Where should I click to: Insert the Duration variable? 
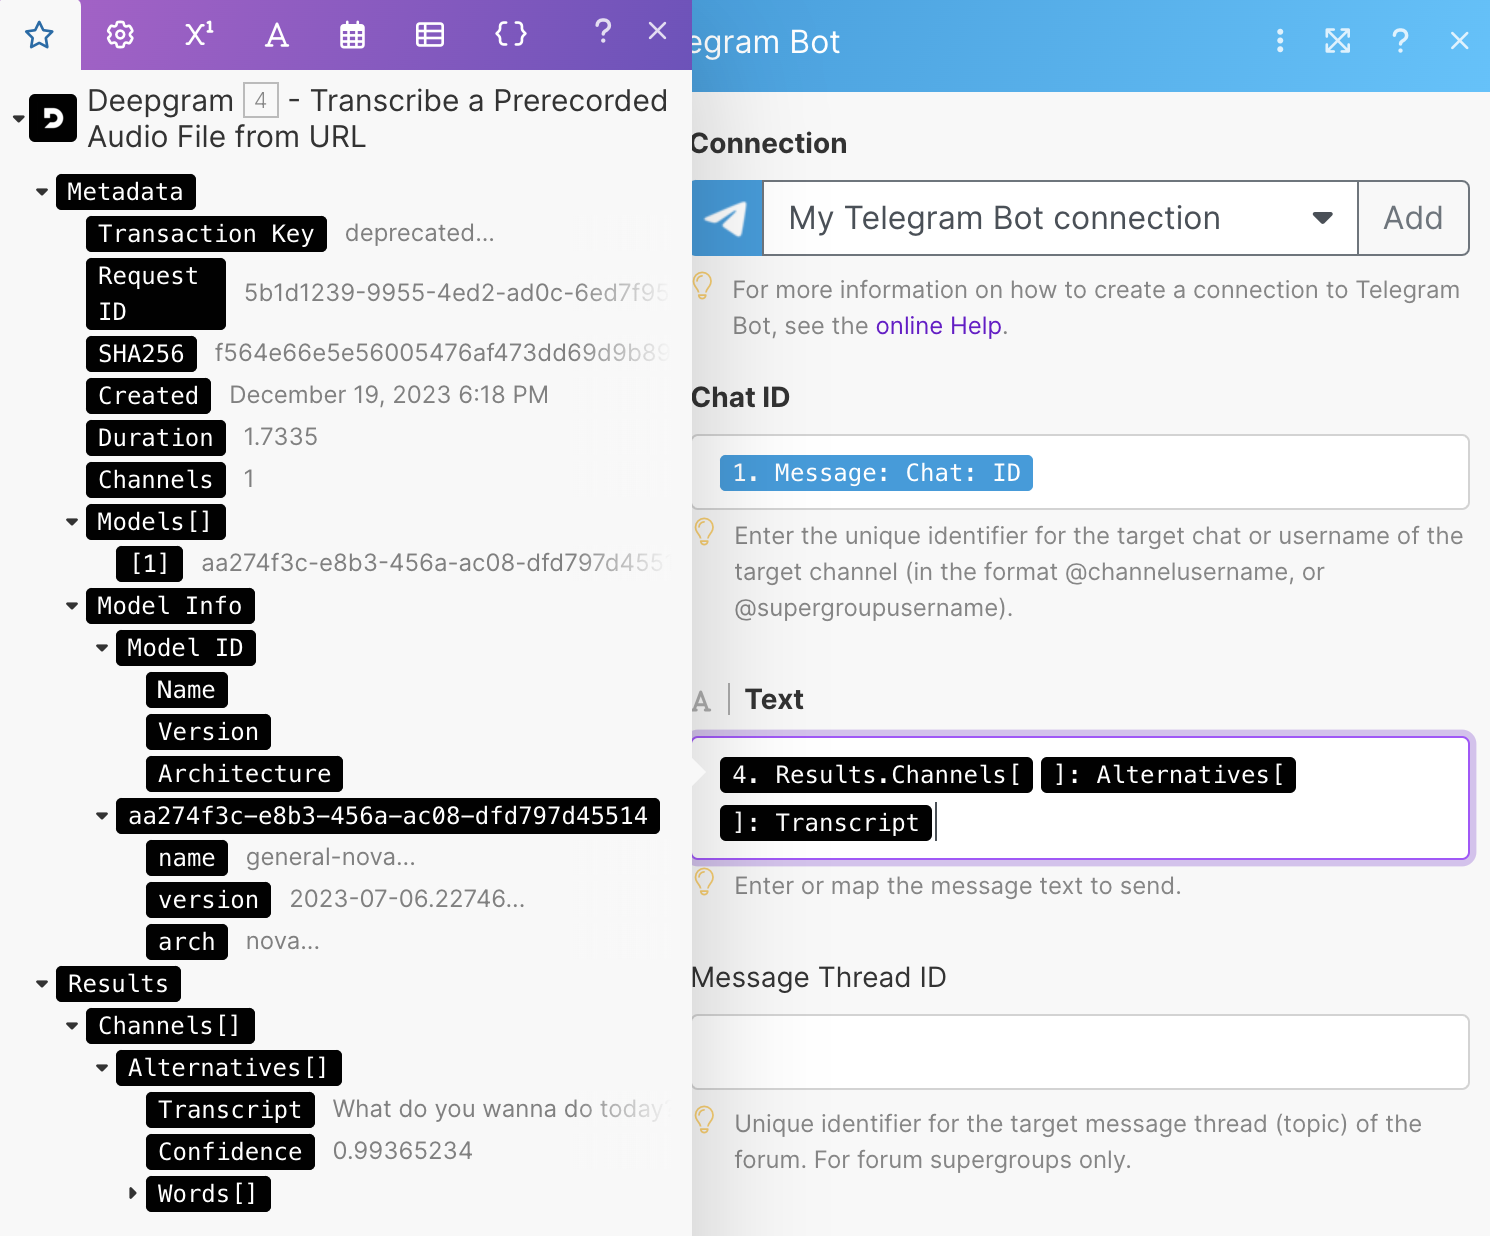click(x=155, y=438)
